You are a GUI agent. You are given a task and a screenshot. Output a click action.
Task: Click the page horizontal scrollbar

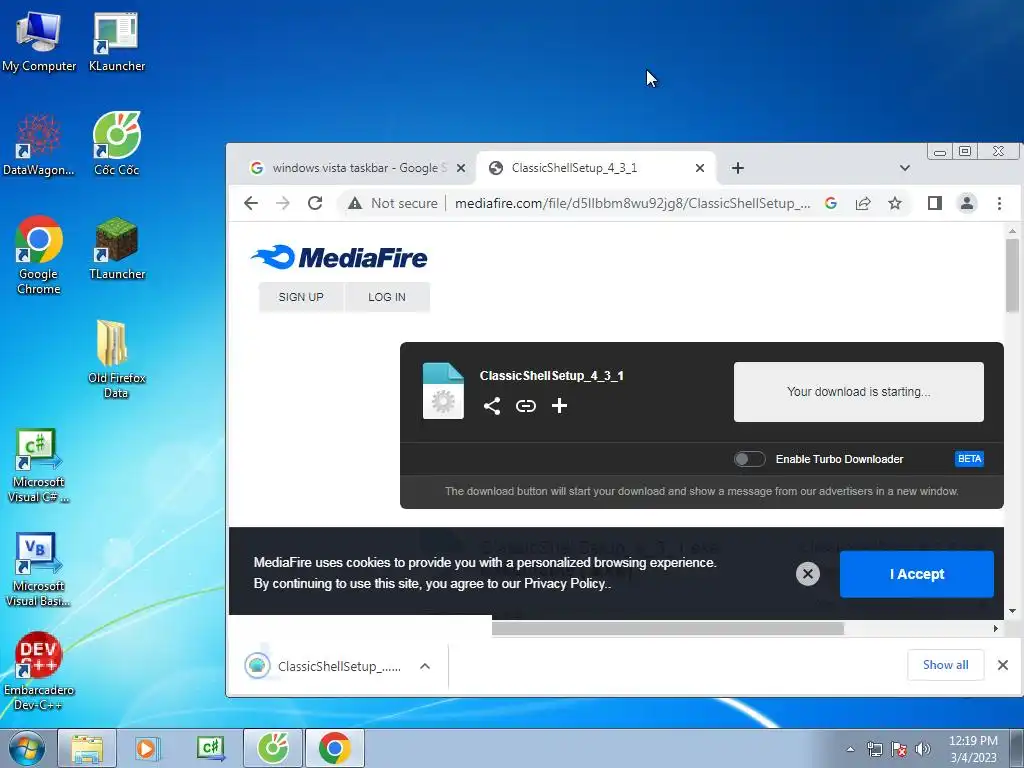[x=667, y=628]
